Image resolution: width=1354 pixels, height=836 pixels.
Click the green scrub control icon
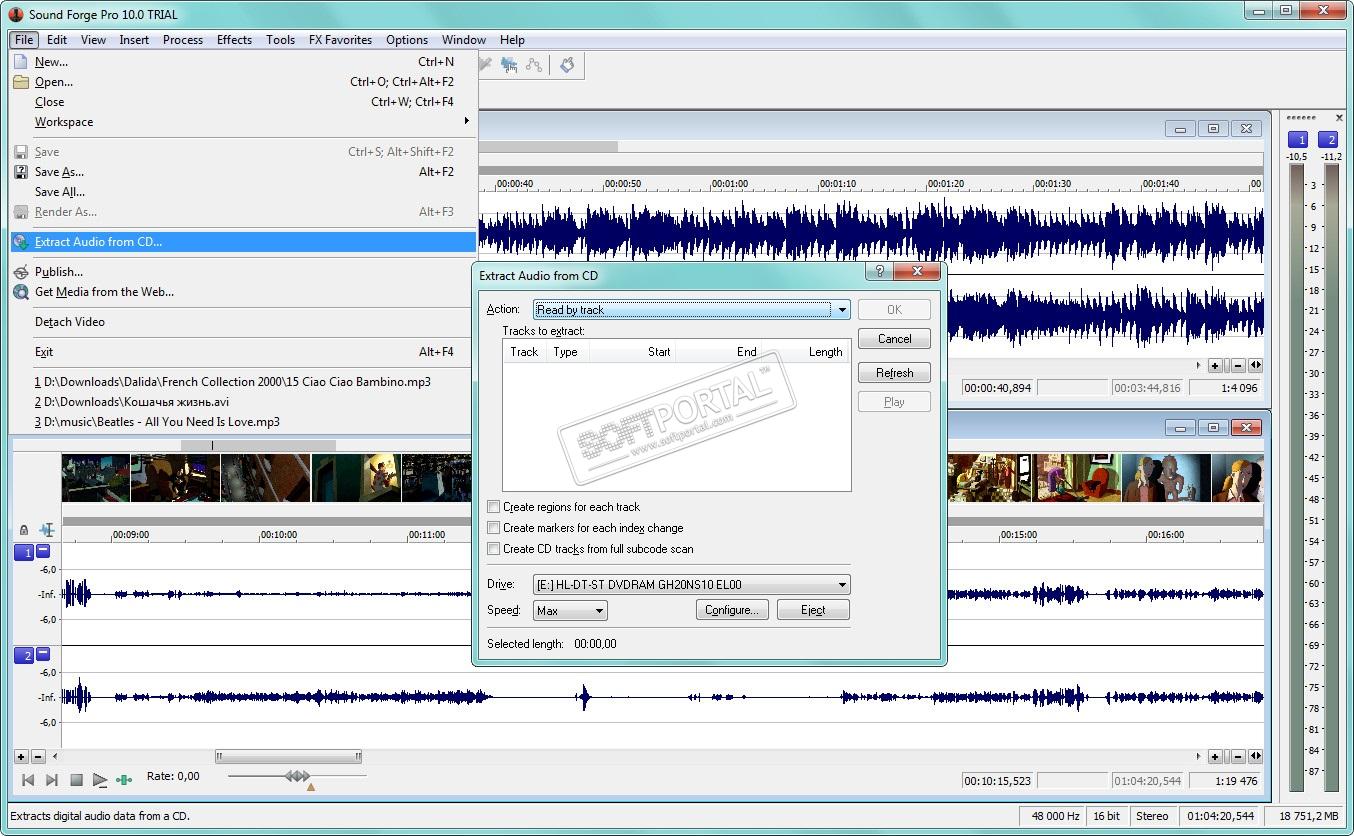[124, 780]
